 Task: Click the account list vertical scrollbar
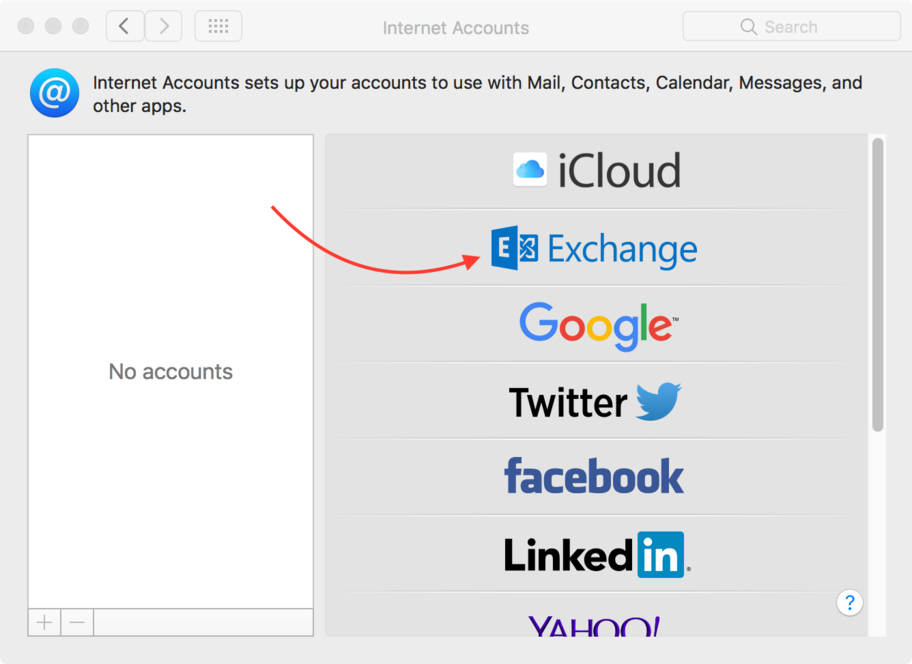878,285
